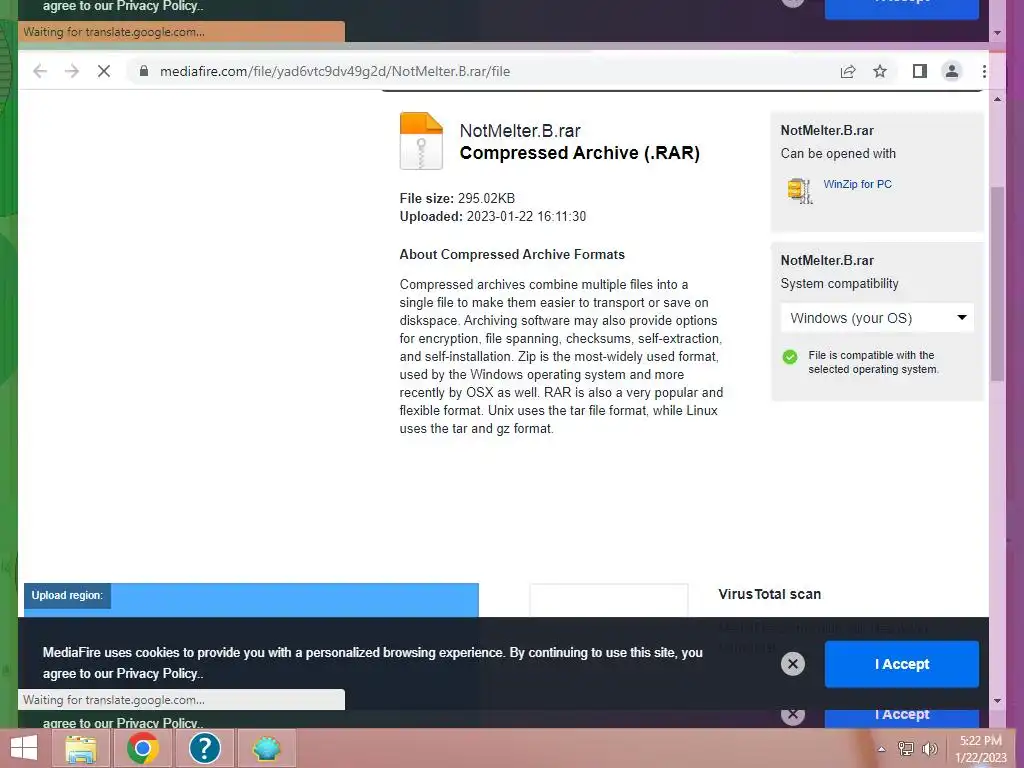Screen dimensions: 1024x768
Task: Click the scrollbar down arrow
Action: 997,701
